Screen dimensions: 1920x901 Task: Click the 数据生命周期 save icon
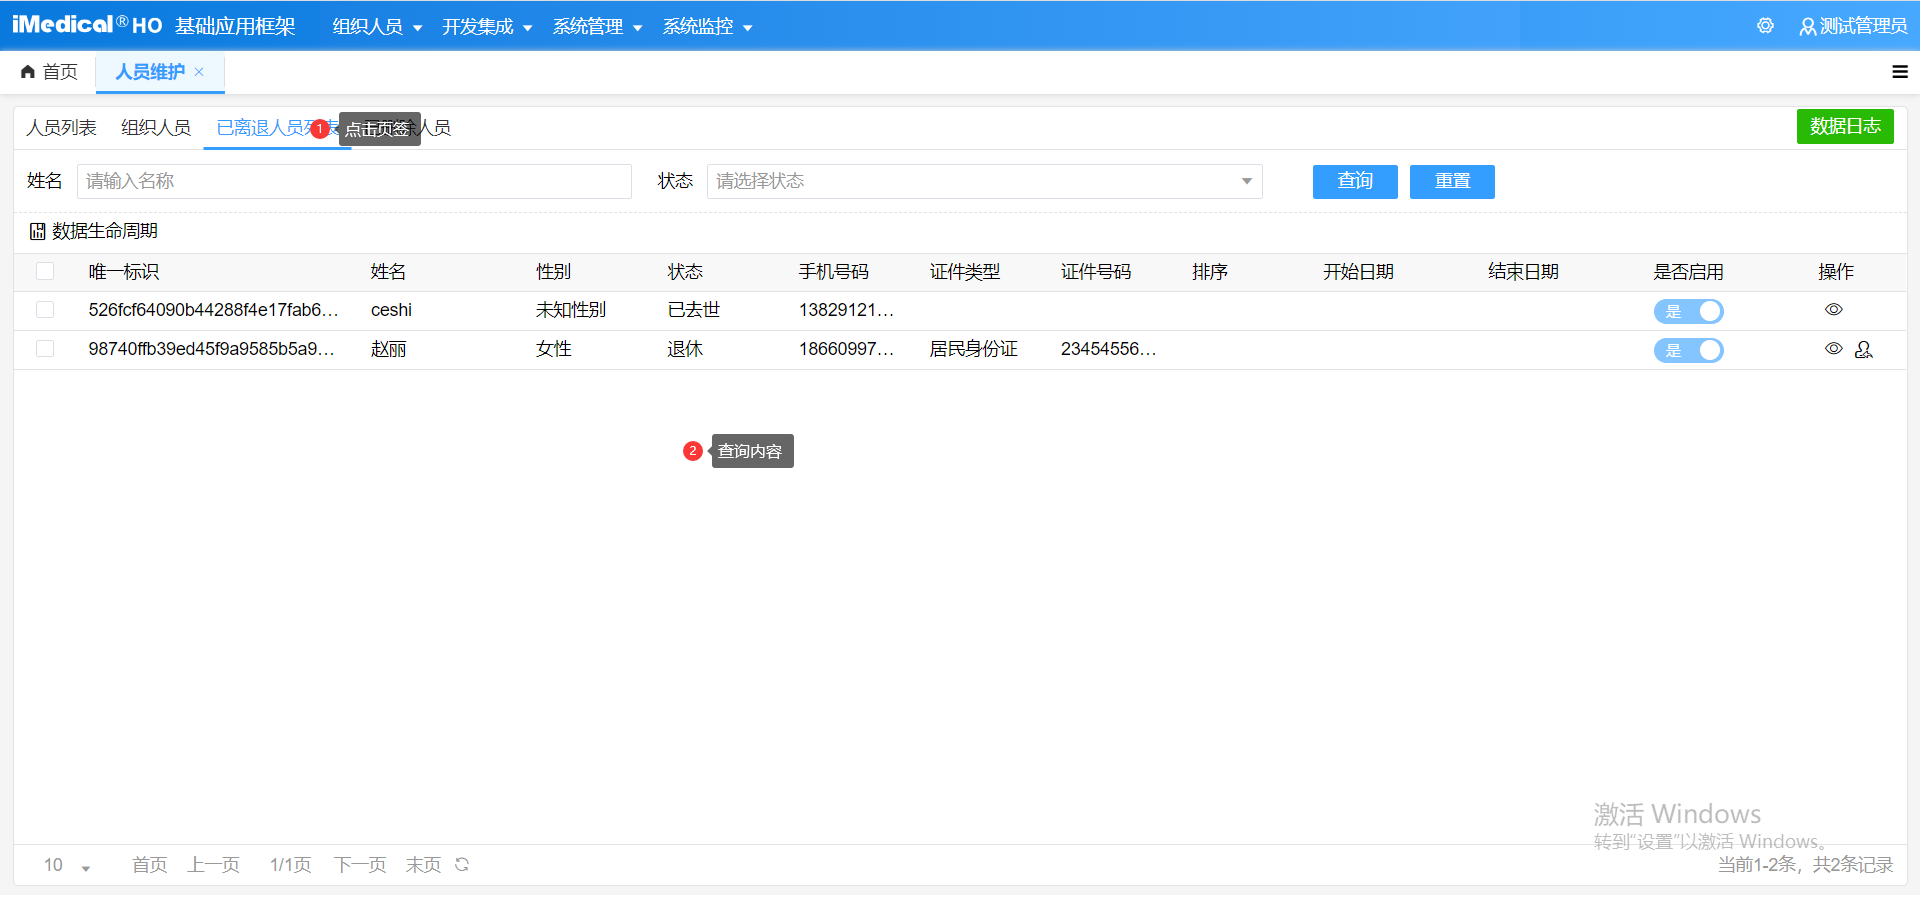click(x=37, y=232)
